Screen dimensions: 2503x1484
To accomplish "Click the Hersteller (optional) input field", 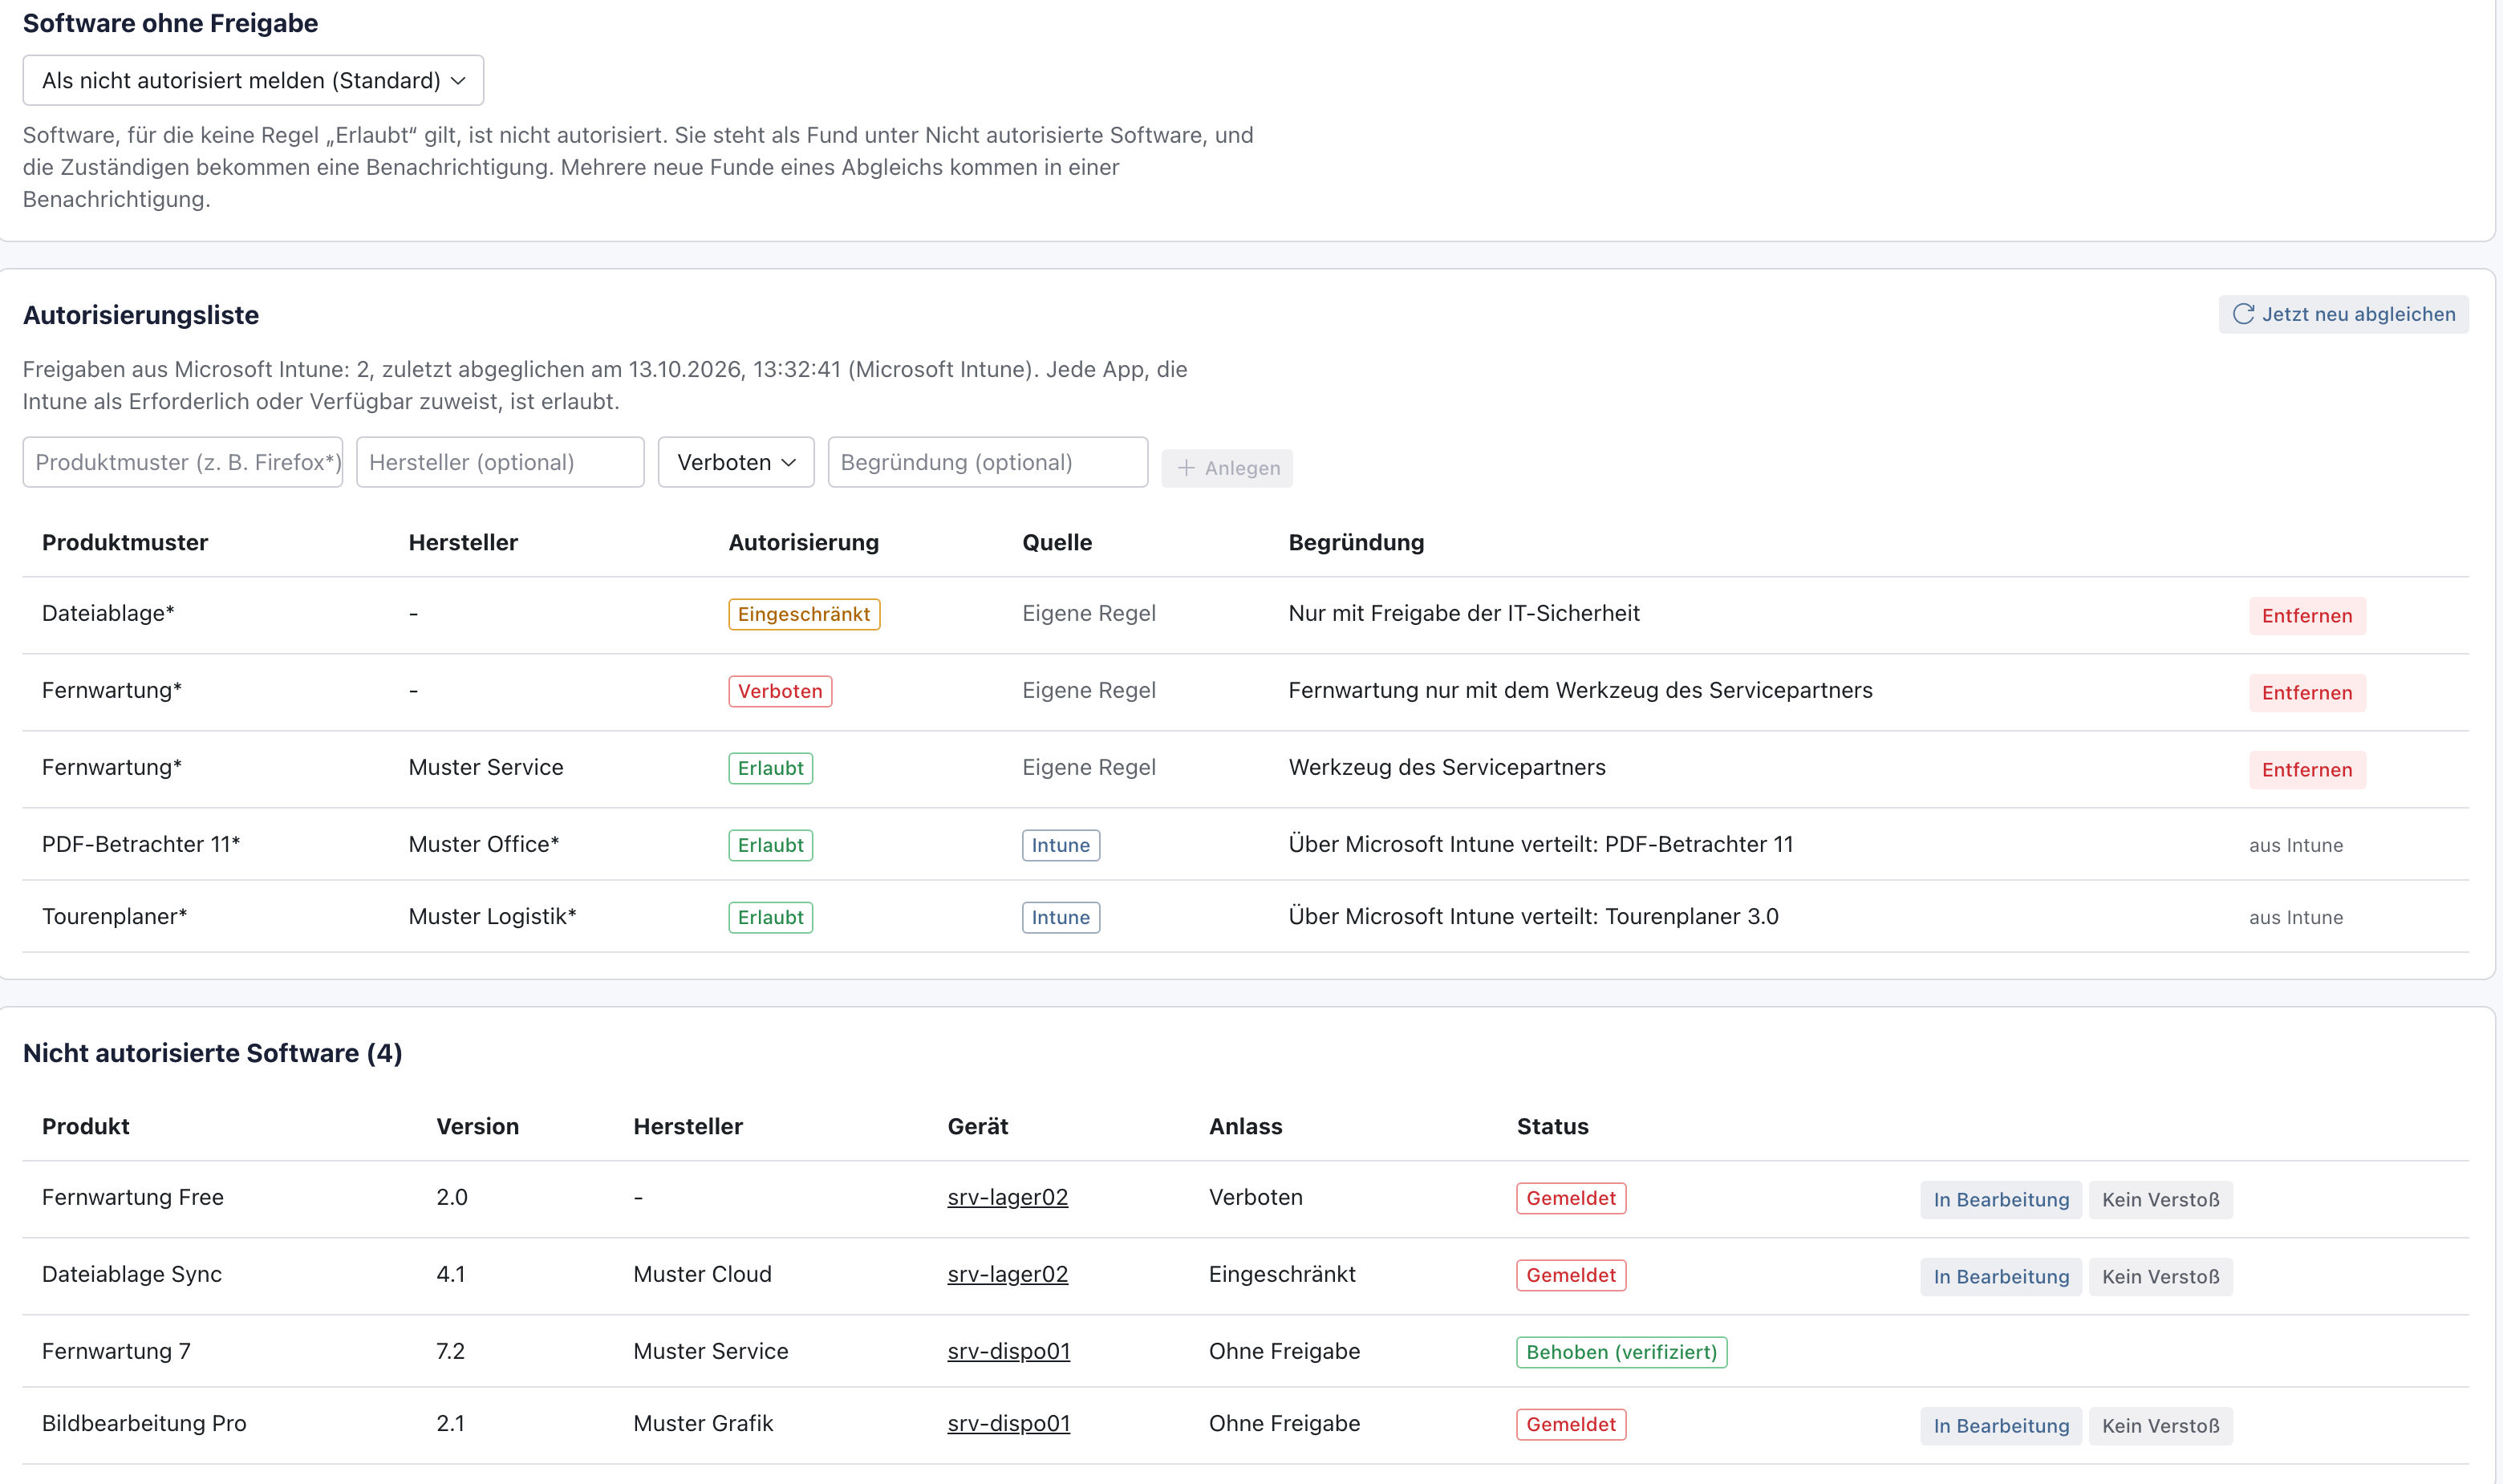I will (500, 462).
